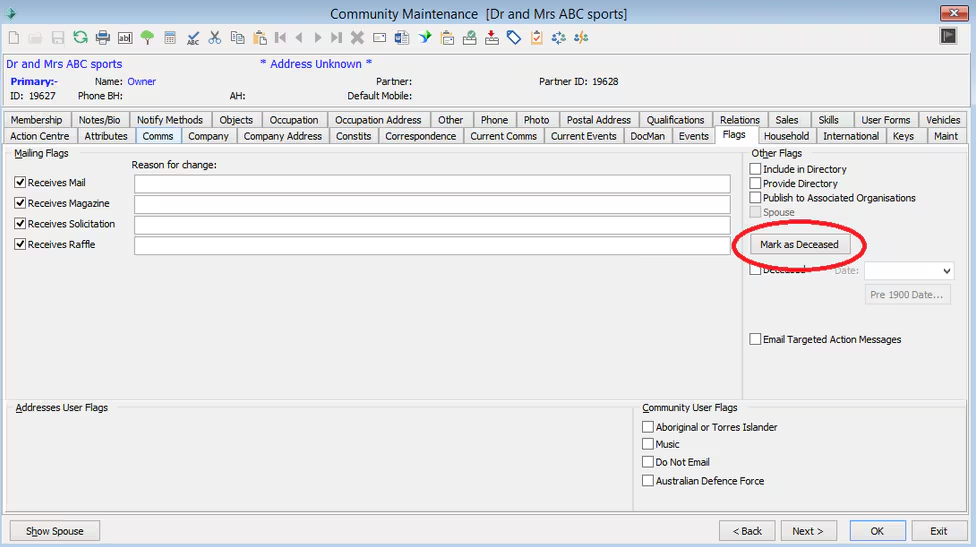Click the scissors Cut icon
Viewport: 976px width, 547px height.
click(x=215, y=38)
